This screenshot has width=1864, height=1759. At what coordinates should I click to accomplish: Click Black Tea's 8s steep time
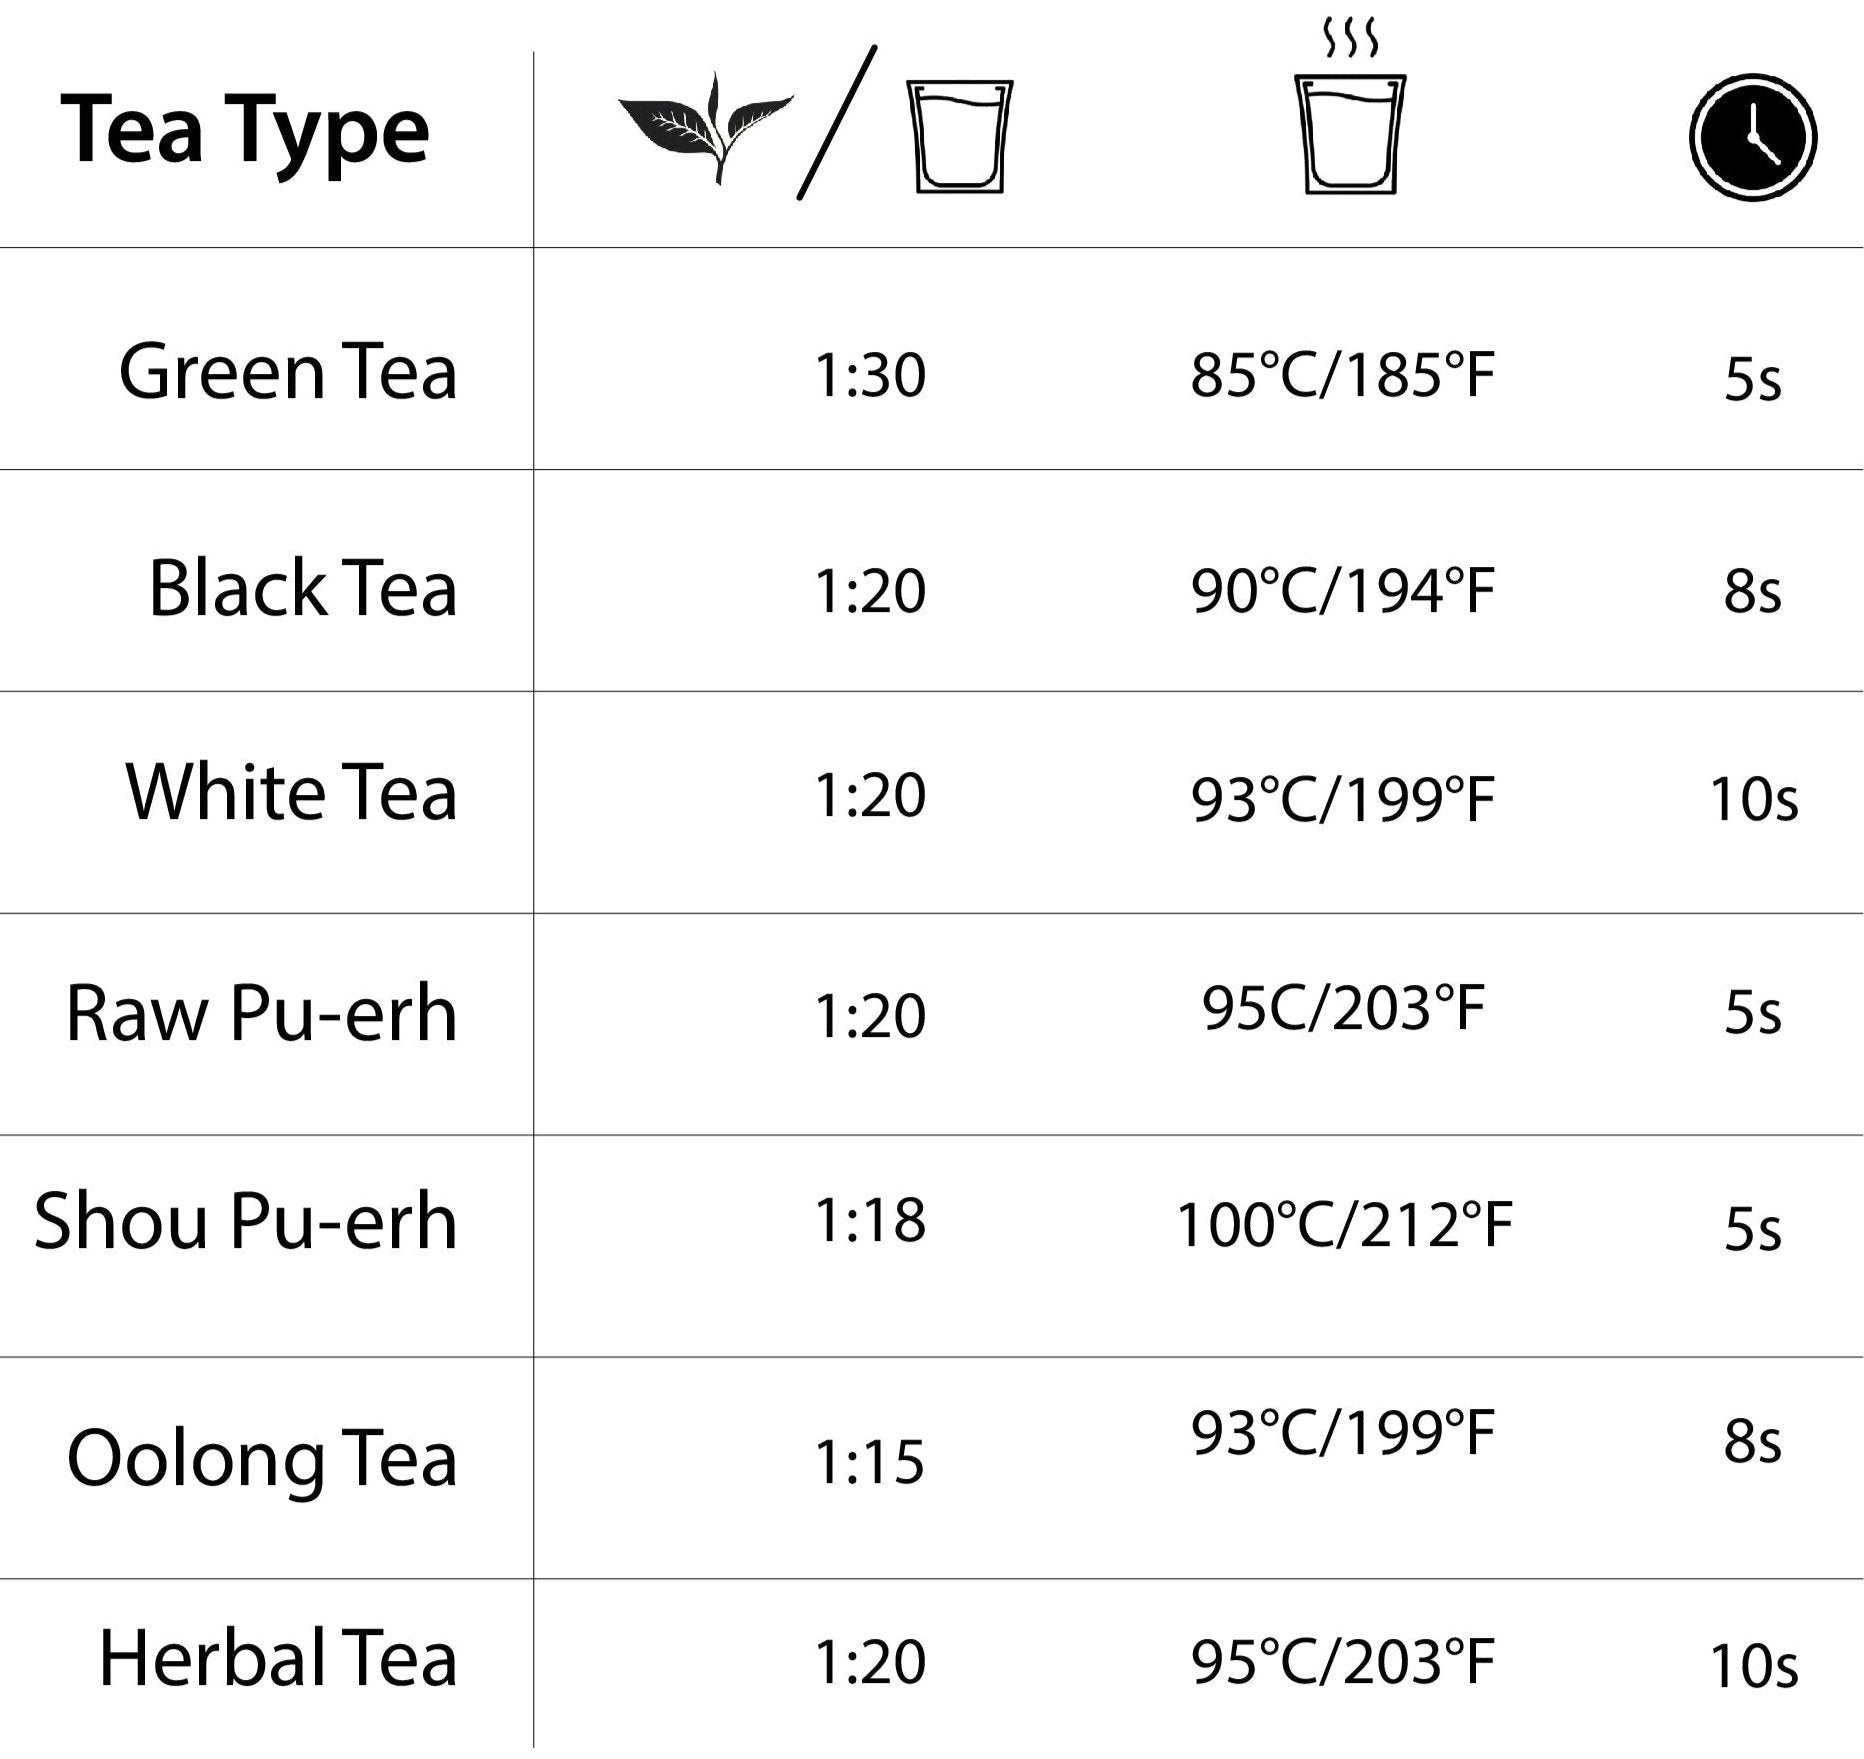click(1752, 591)
